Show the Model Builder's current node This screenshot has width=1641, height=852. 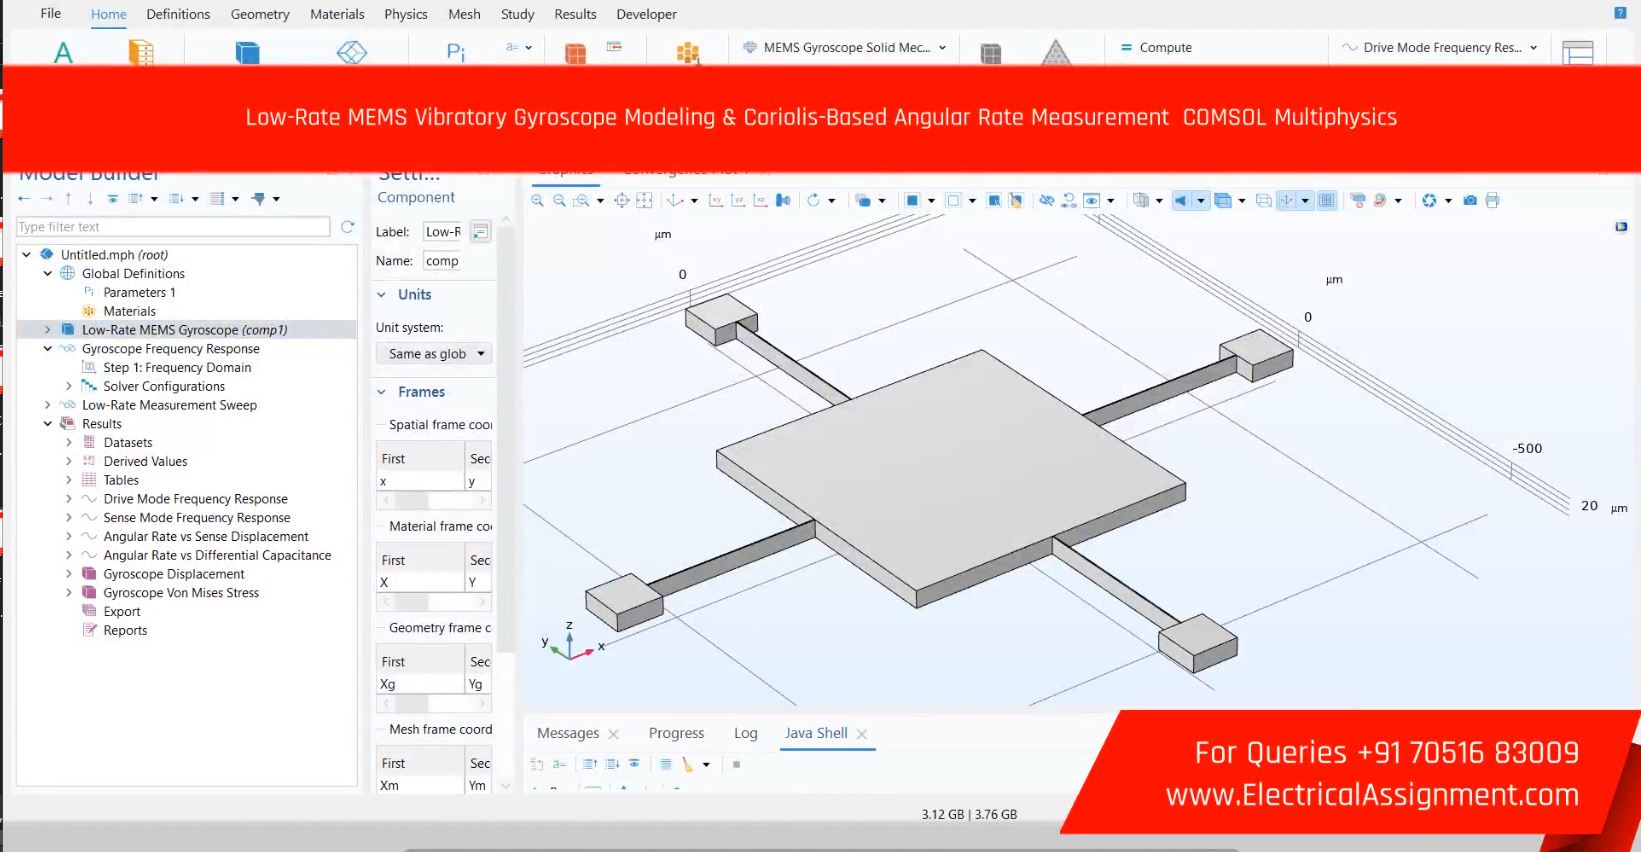113,199
